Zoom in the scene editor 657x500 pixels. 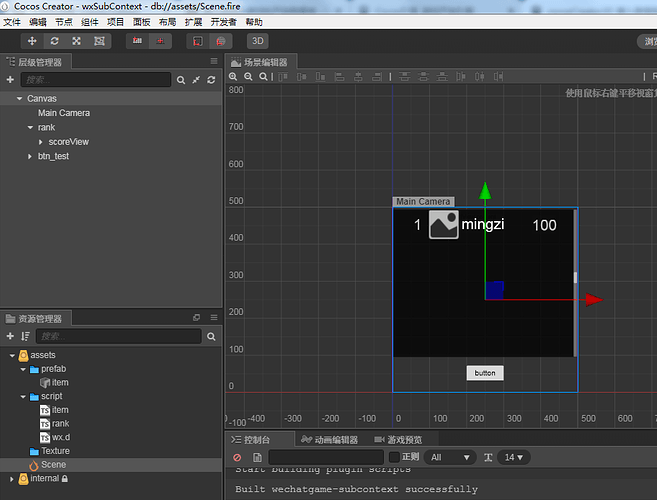(234, 76)
